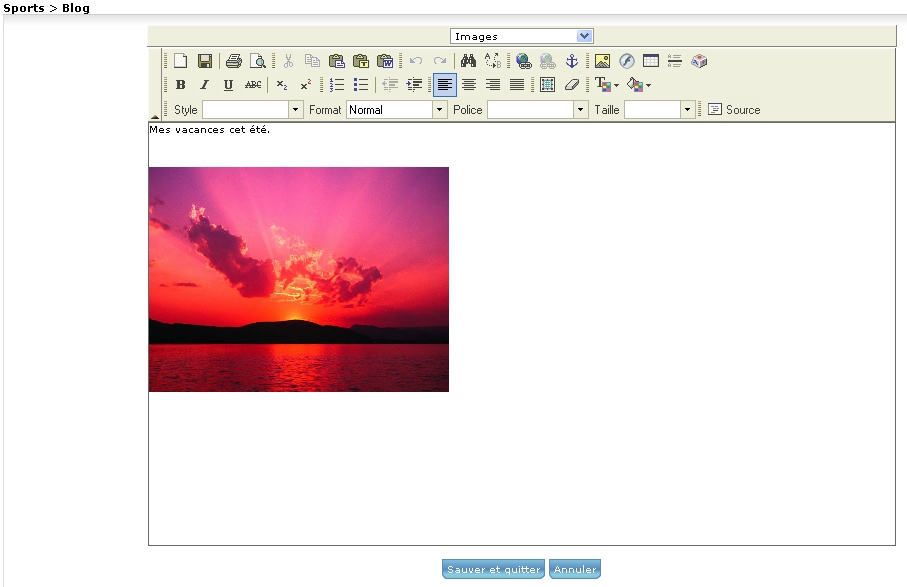907x587 pixels.
Task: Paste from Word icon
Action: click(385, 61)
